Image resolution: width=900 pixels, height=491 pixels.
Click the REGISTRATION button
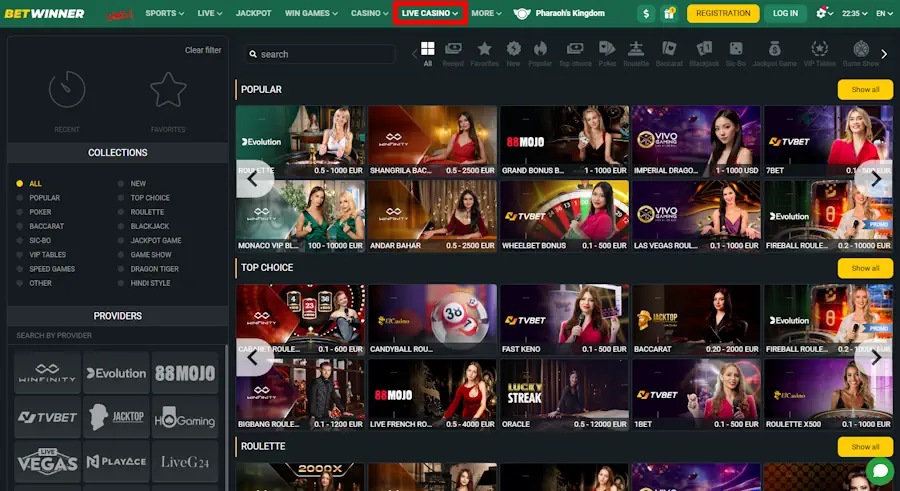[x=723, y=13]
